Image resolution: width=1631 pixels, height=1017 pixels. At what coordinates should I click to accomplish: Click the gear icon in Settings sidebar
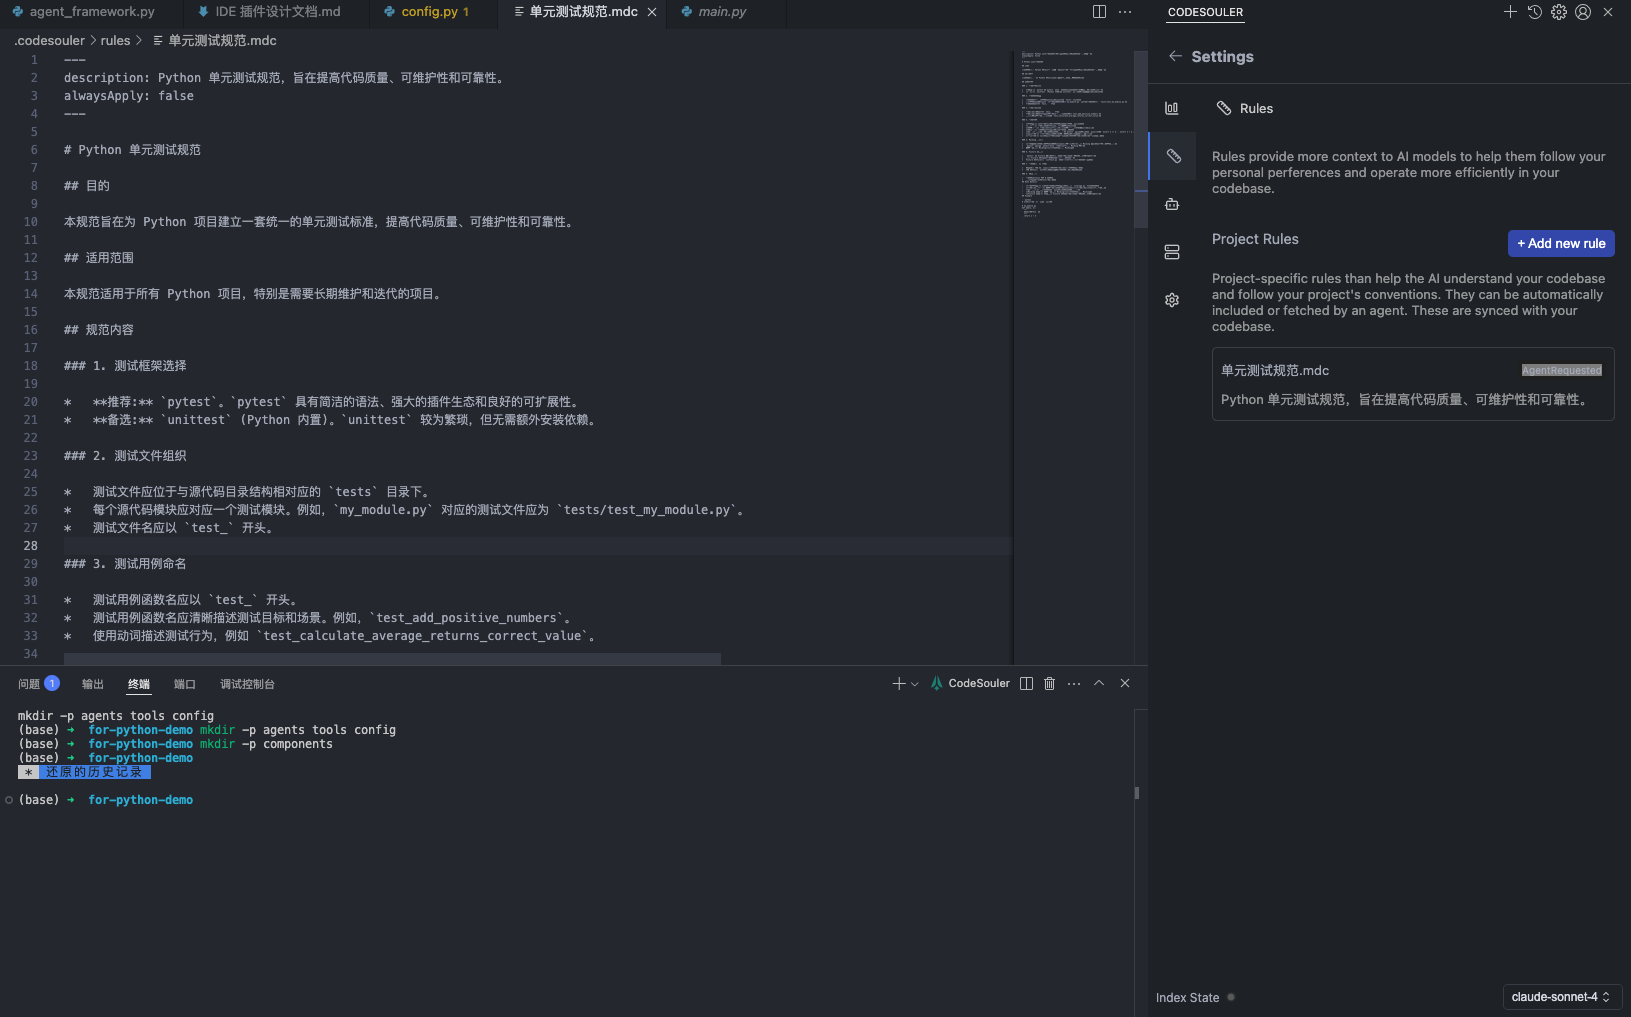pos(1172,300)
